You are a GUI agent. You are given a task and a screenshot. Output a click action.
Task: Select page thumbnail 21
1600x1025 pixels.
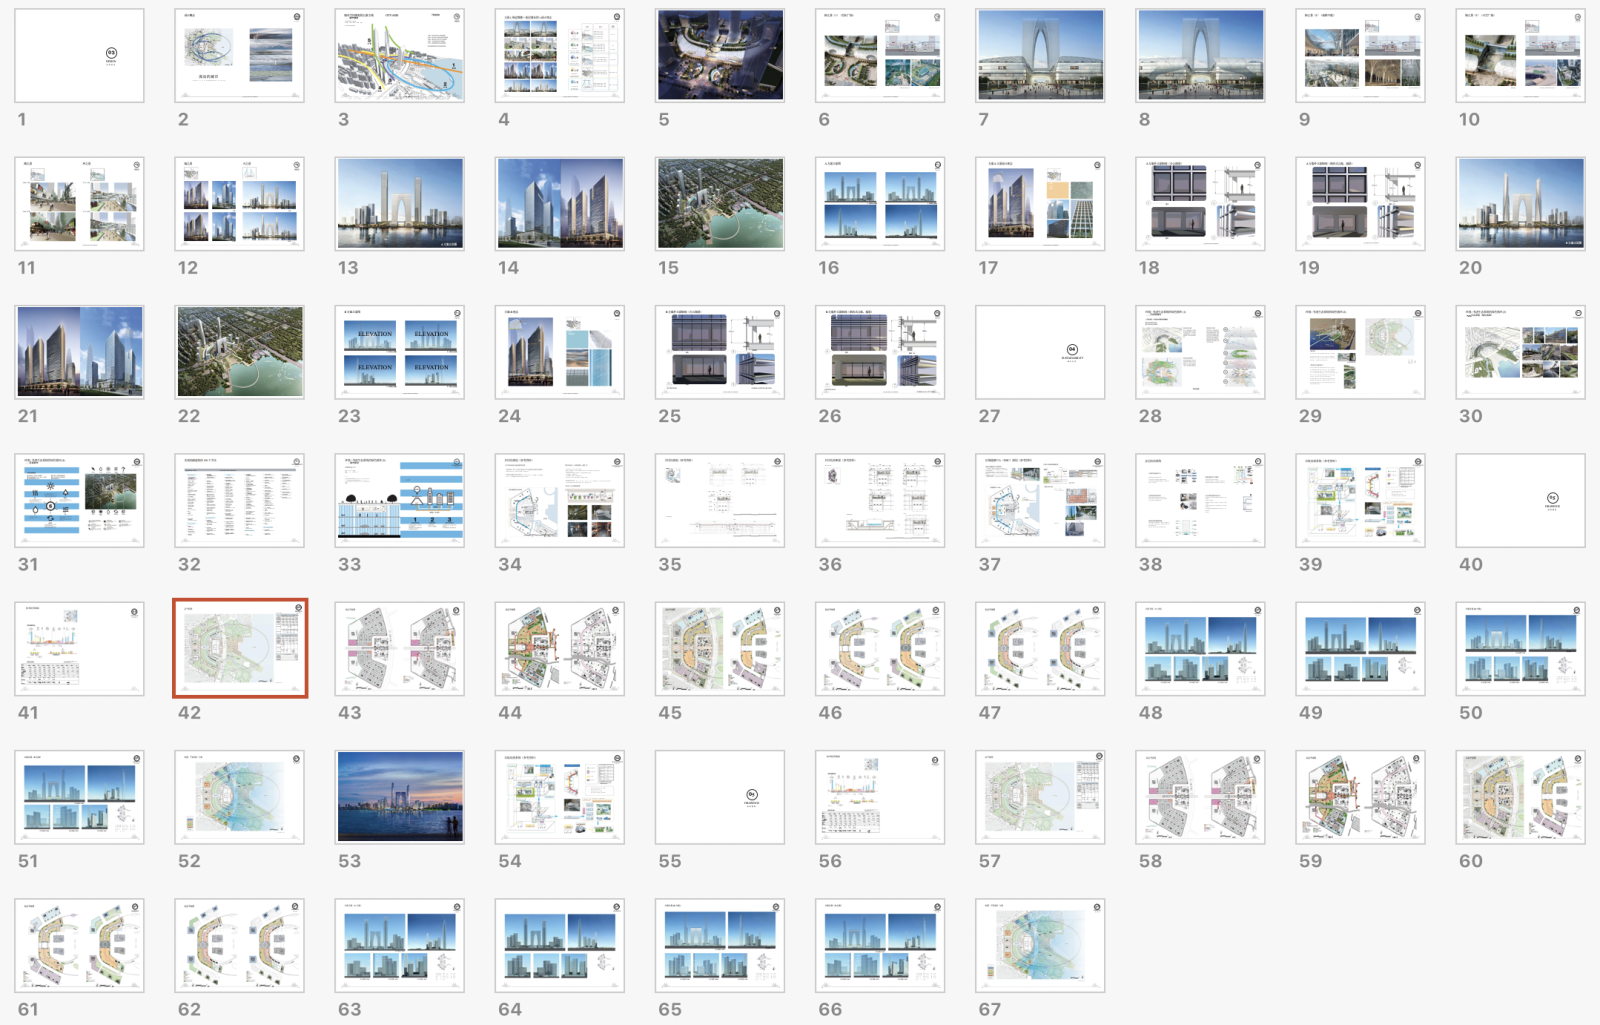[x=80, y=352]
